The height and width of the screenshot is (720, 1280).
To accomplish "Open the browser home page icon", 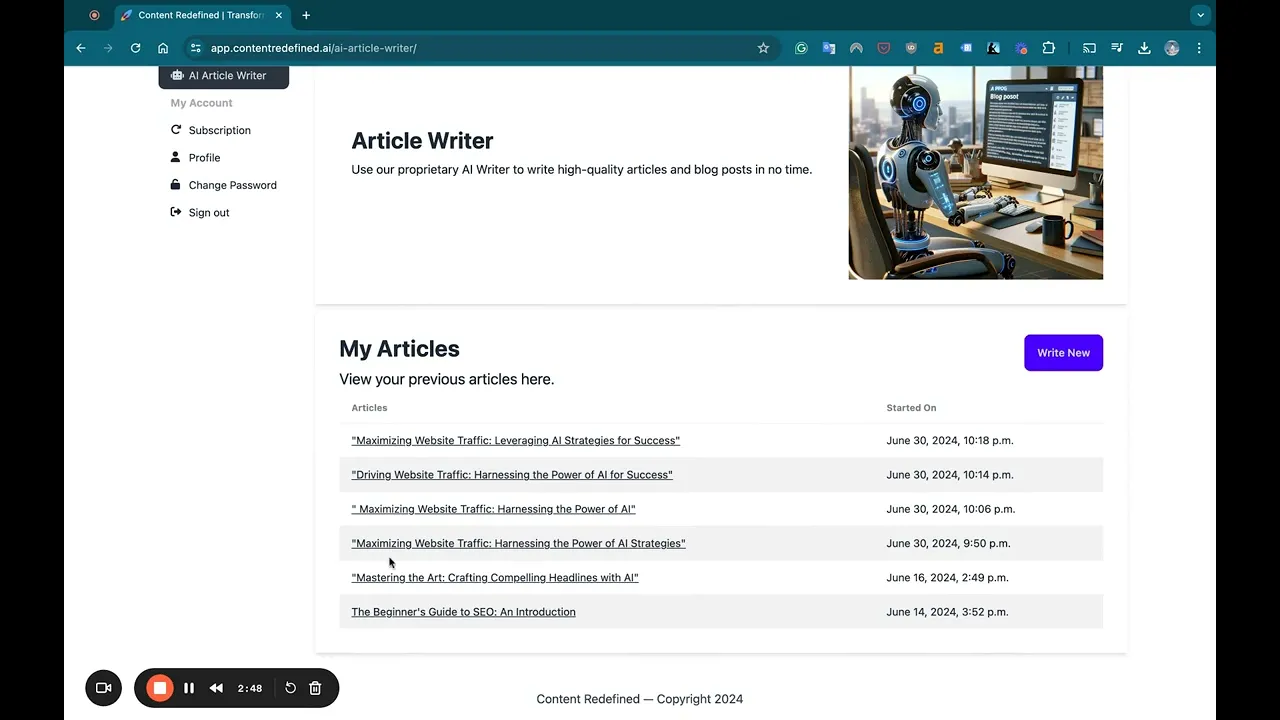I will [x=163, y=48].
